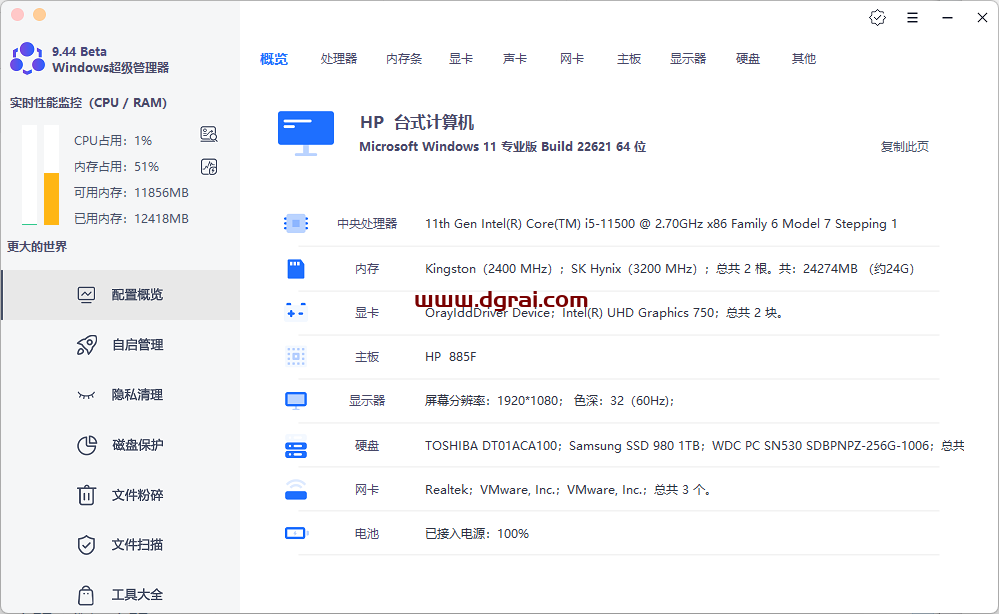
Task: Click the battery icon for 电池
Action: (x=296, y=533)
